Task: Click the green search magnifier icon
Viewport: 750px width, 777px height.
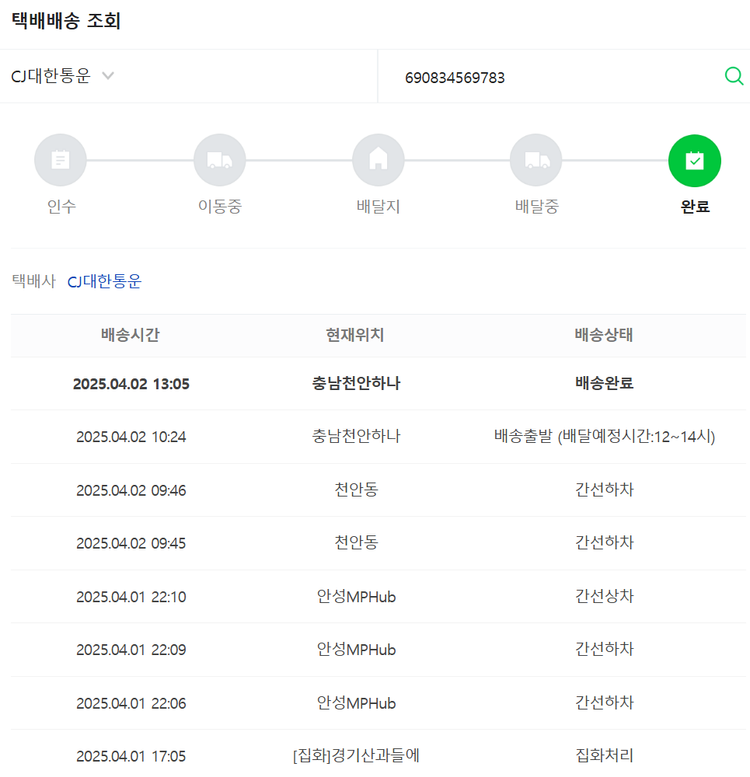Action: [733, 76]
